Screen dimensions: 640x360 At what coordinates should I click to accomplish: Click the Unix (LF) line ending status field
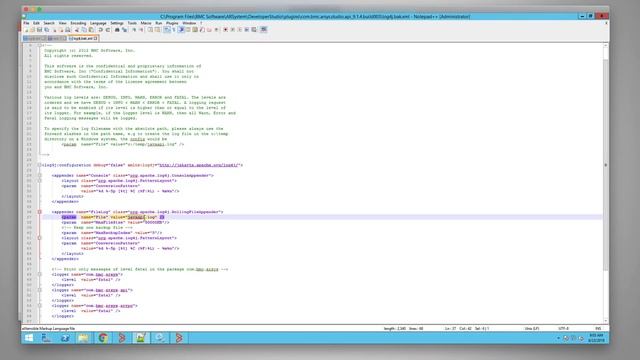click(x=531, y=328)
